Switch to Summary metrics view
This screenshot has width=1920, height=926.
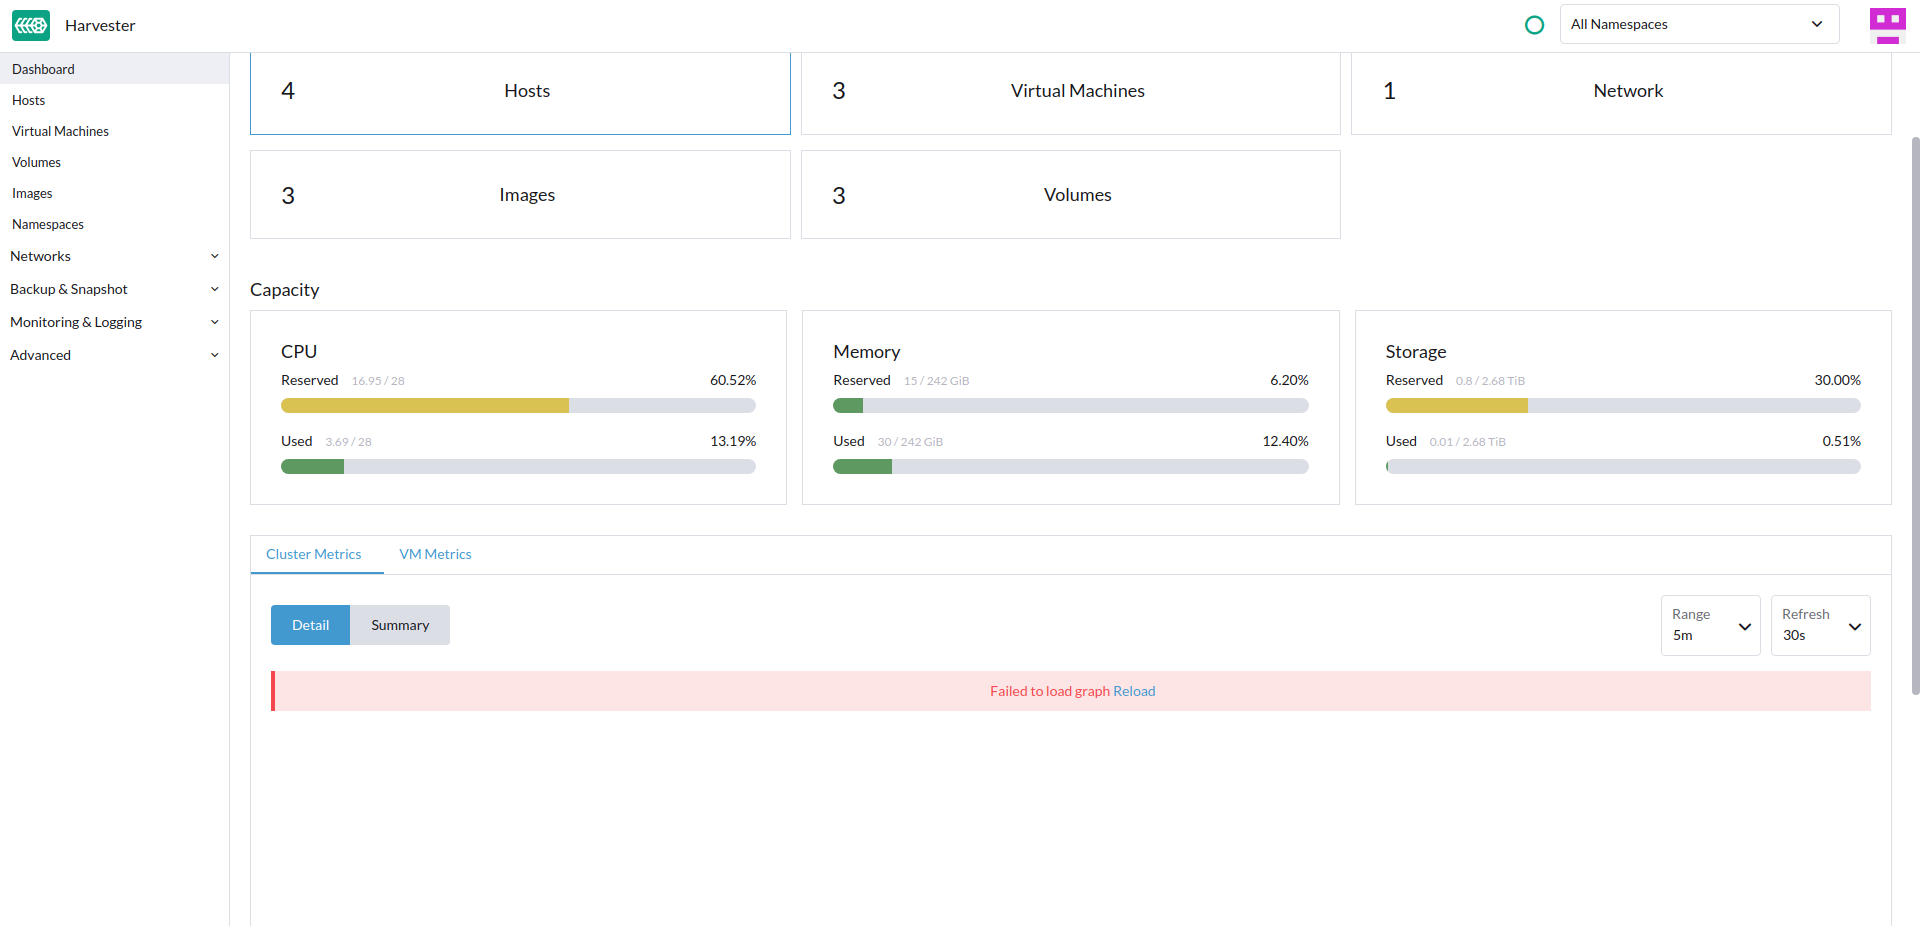click(x=399, y=624)
